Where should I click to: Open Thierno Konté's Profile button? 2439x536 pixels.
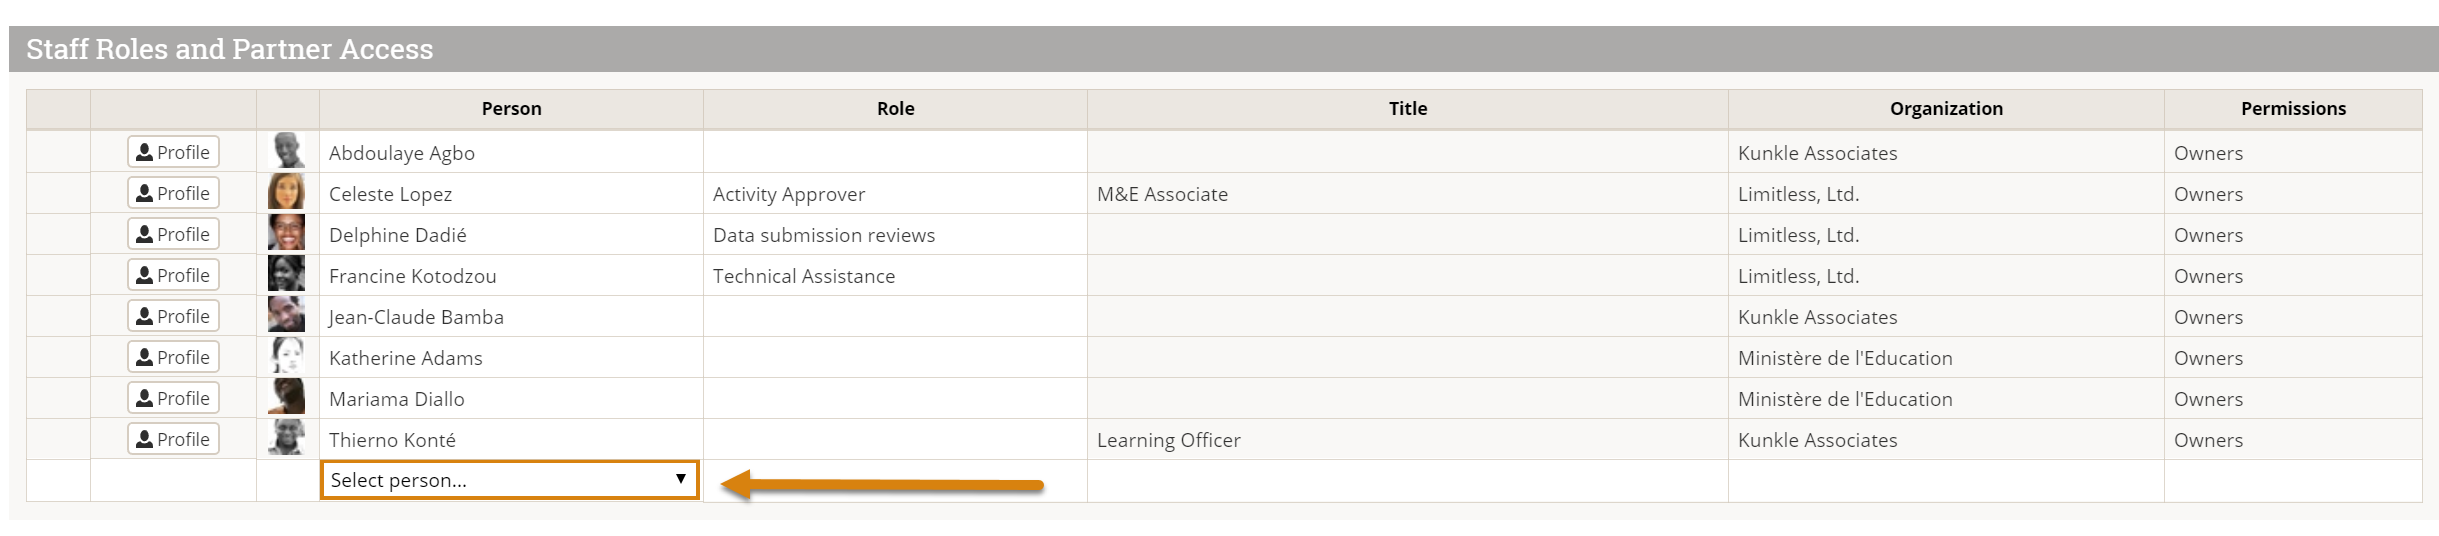[173, 439]
